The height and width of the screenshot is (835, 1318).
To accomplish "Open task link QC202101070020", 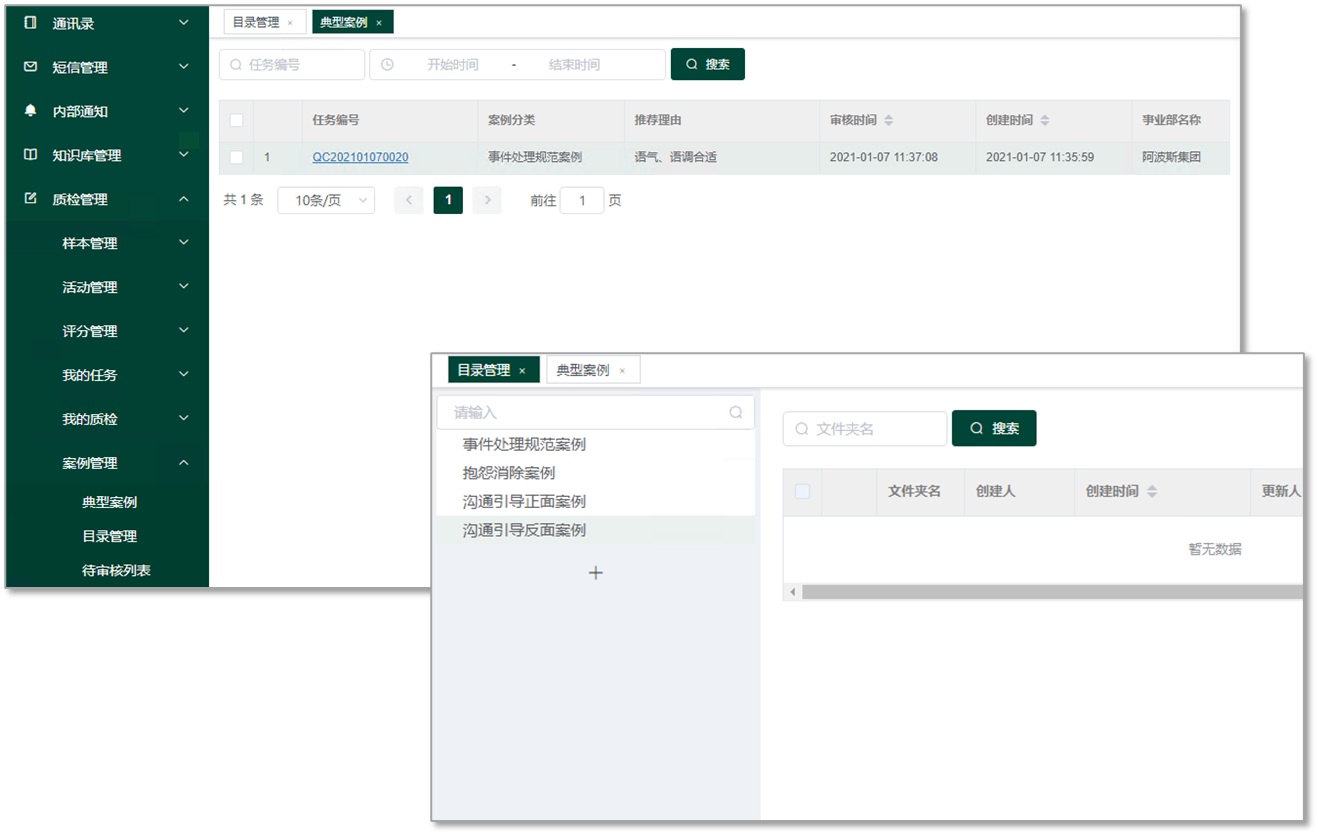I will point(360,157).
